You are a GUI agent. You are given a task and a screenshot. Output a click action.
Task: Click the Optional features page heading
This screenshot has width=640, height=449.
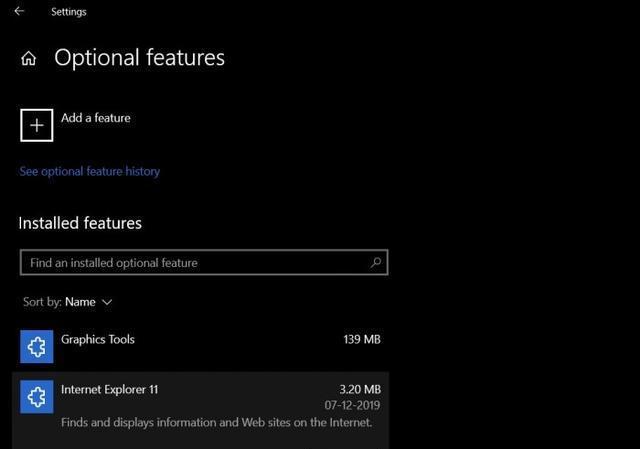(140, 58)
